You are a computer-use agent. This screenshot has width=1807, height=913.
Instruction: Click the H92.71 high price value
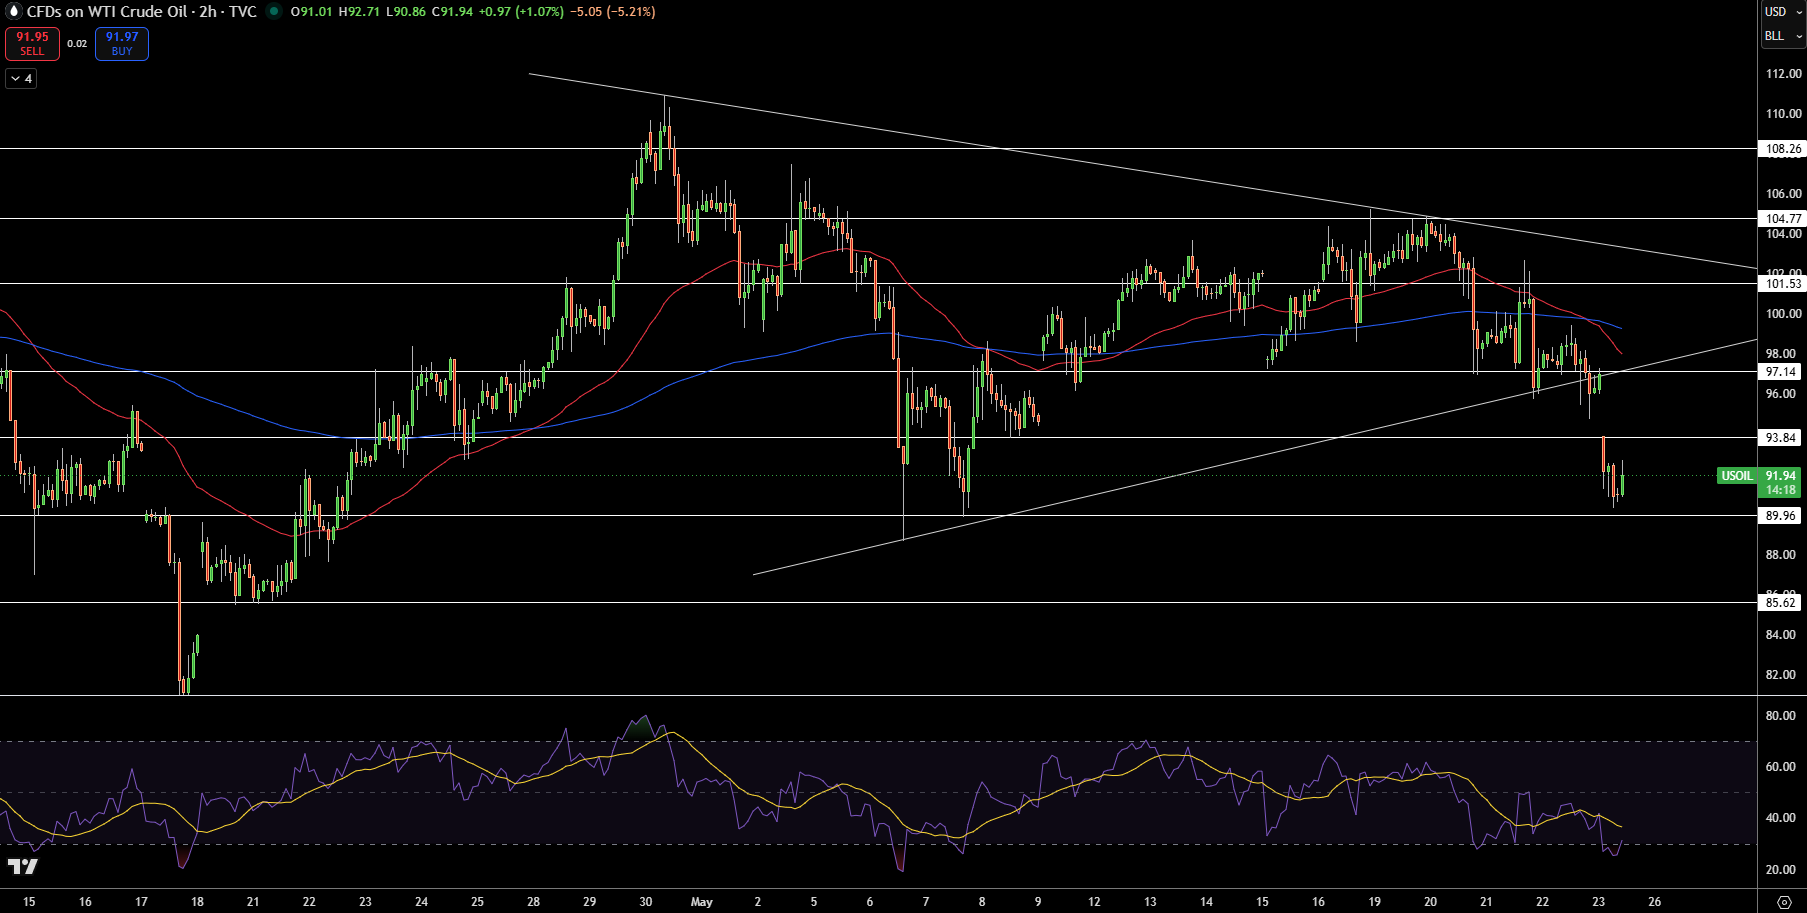[x=359, y=12]
